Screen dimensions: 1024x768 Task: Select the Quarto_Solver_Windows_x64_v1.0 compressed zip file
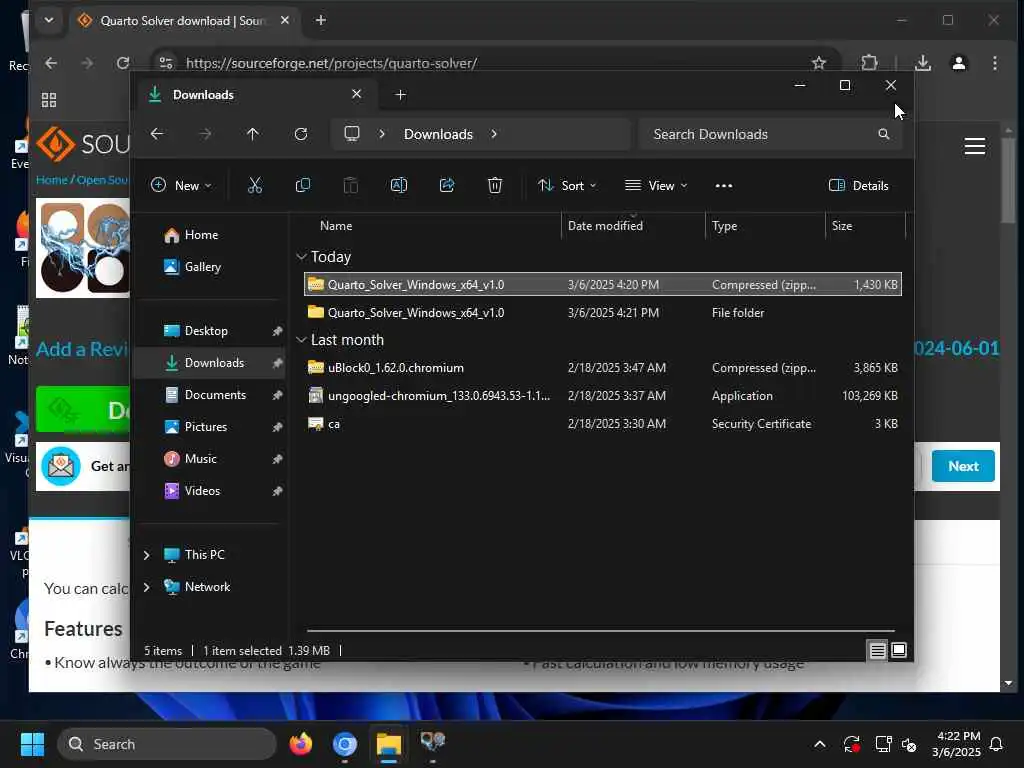pos(603,285)
